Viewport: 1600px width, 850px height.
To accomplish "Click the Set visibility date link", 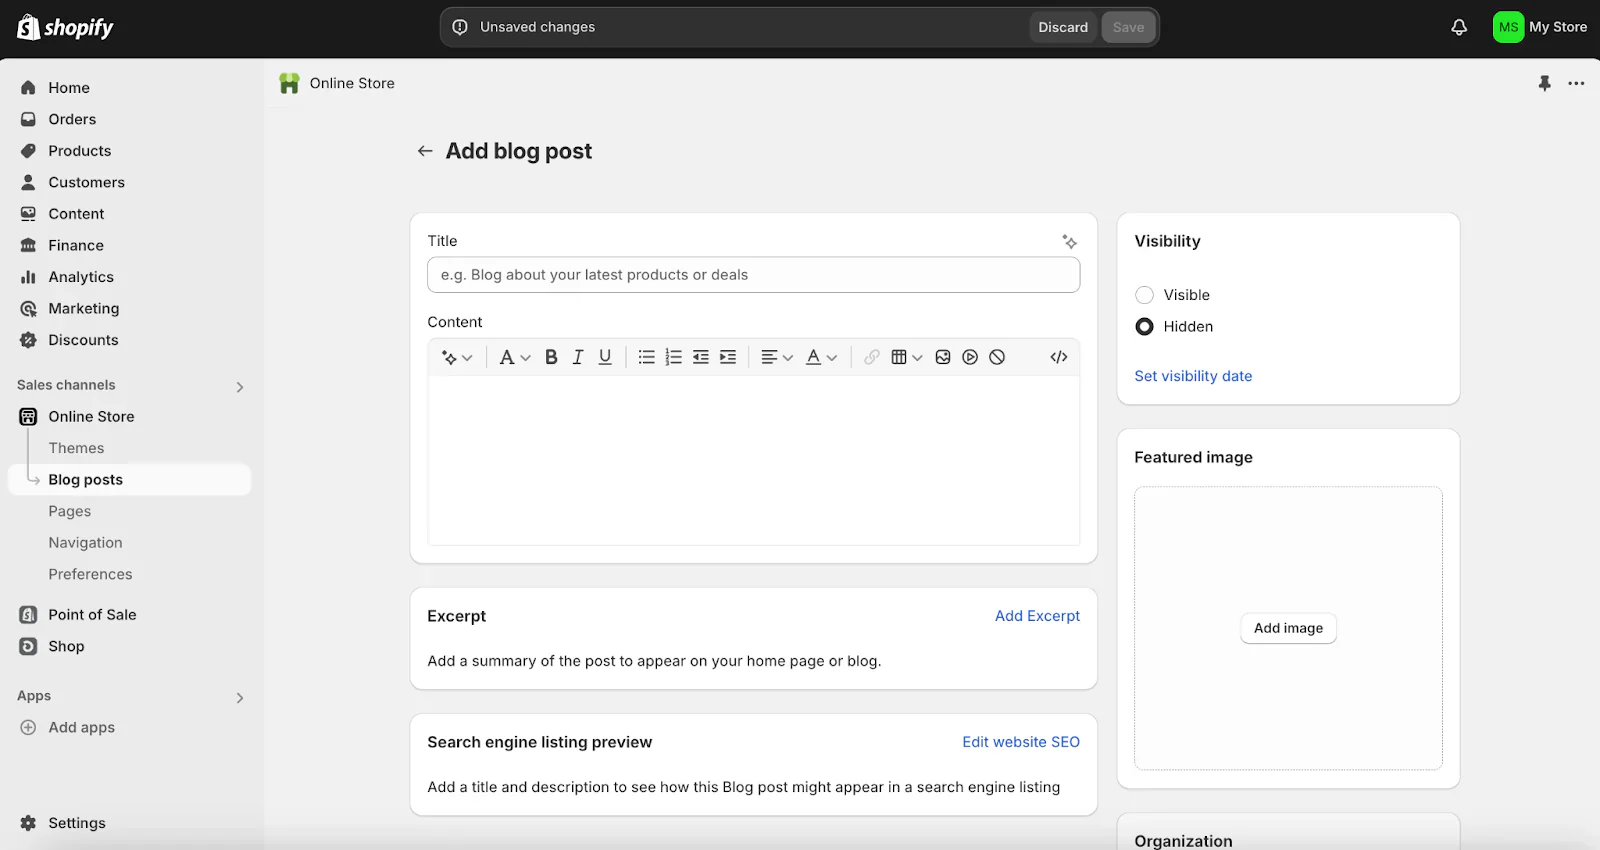I will tap(1193, 376).
